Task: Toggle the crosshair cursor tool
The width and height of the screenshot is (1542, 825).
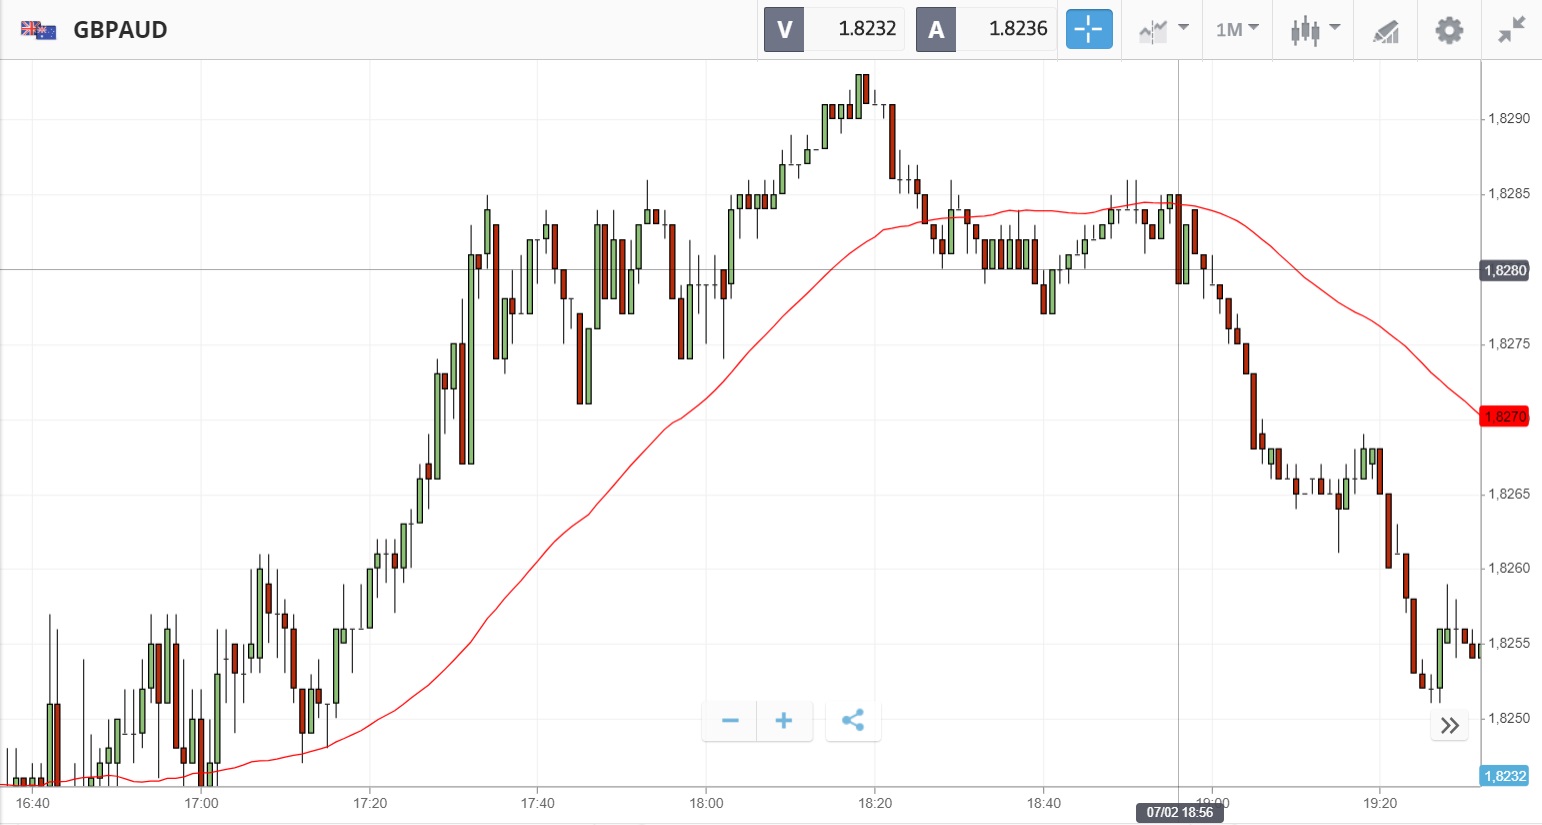Action: click(x=1088, y=30)
